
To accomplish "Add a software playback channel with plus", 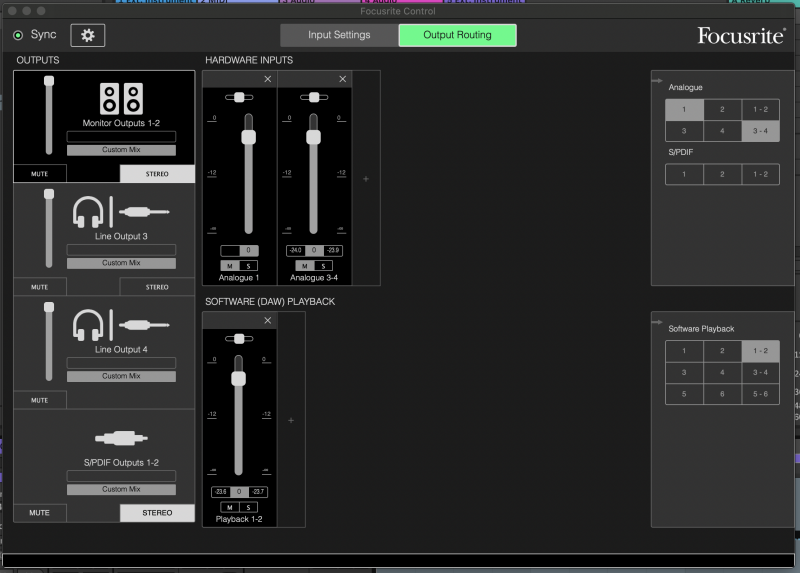I will pos(291,420).
